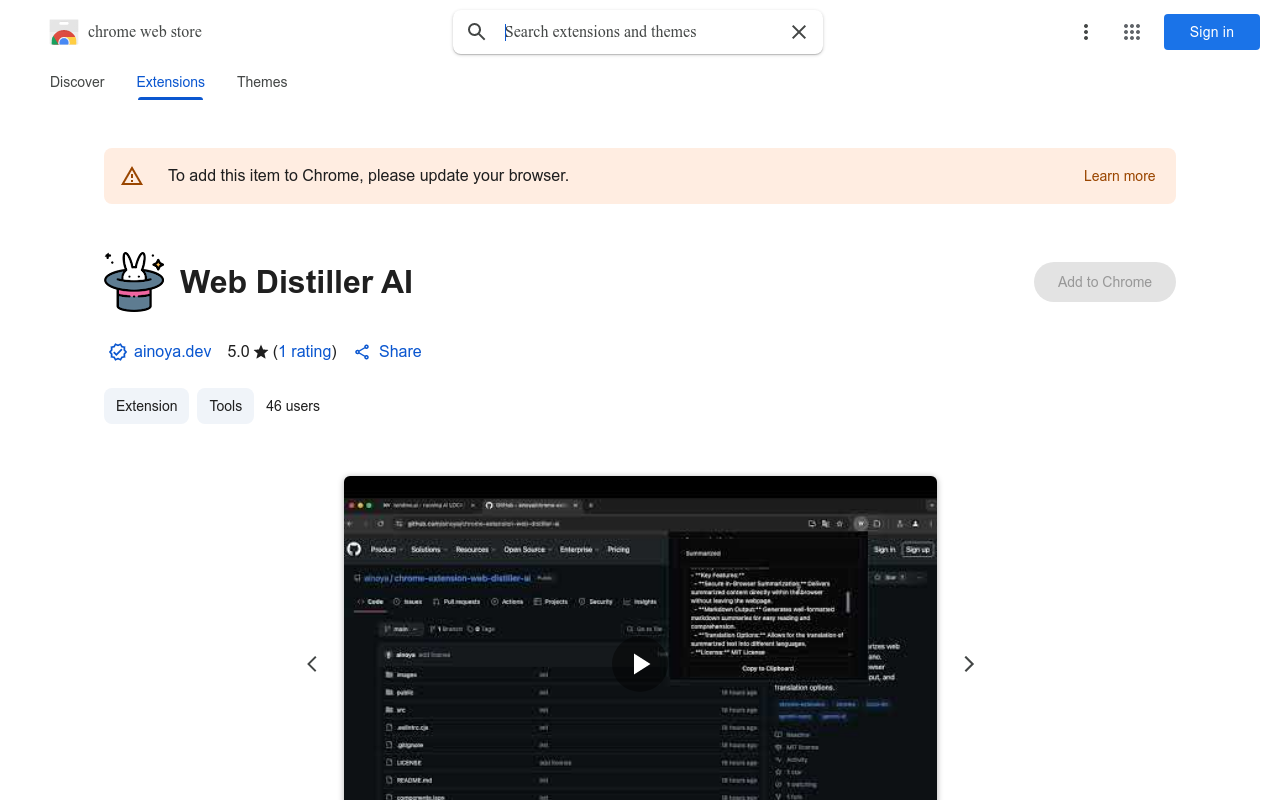Click the share icon
Screen dimensions: 1280x800
362,352
